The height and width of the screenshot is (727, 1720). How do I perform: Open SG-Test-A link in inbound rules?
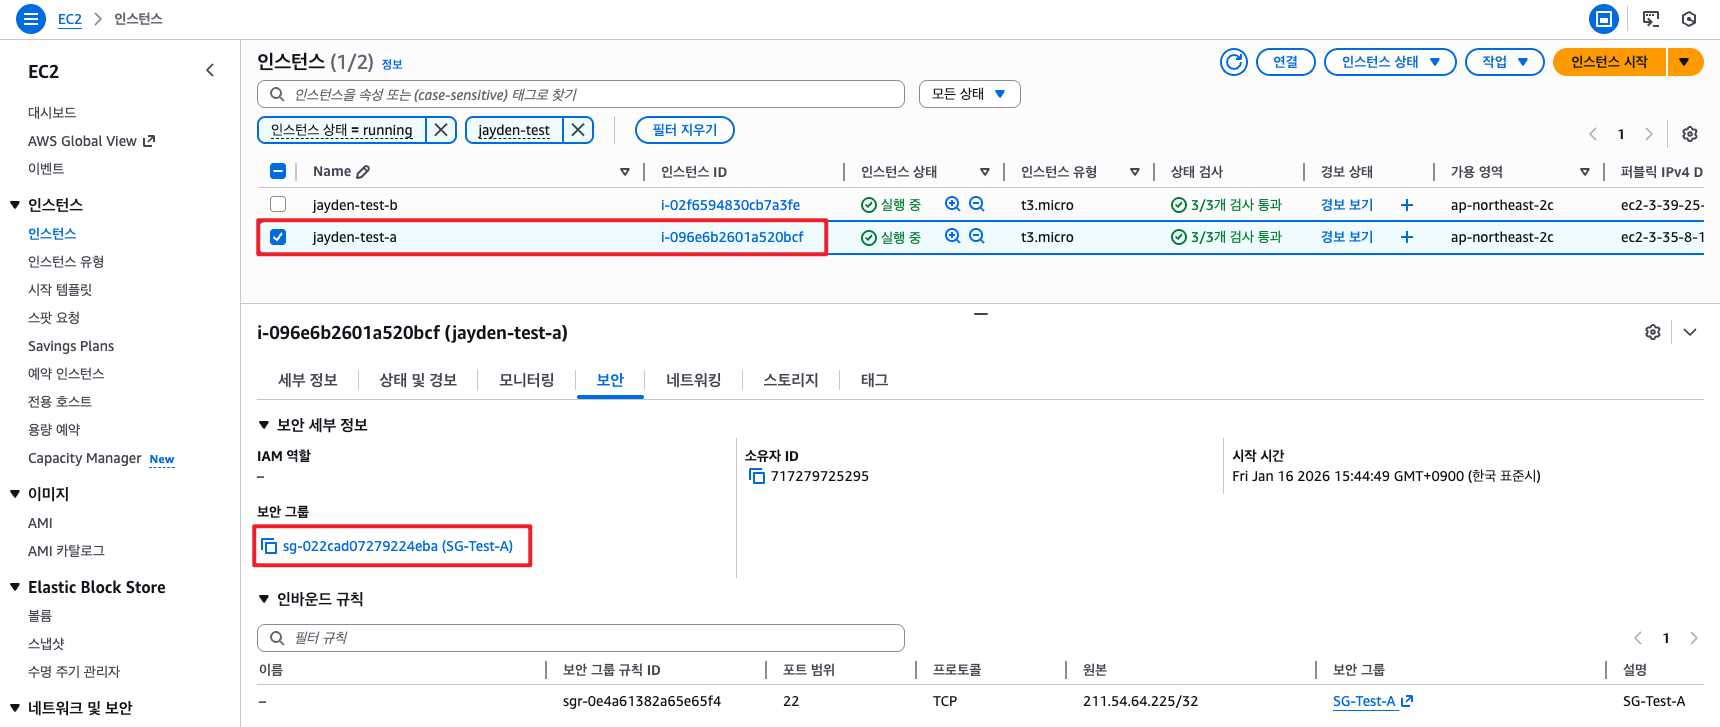[1372, 701]
